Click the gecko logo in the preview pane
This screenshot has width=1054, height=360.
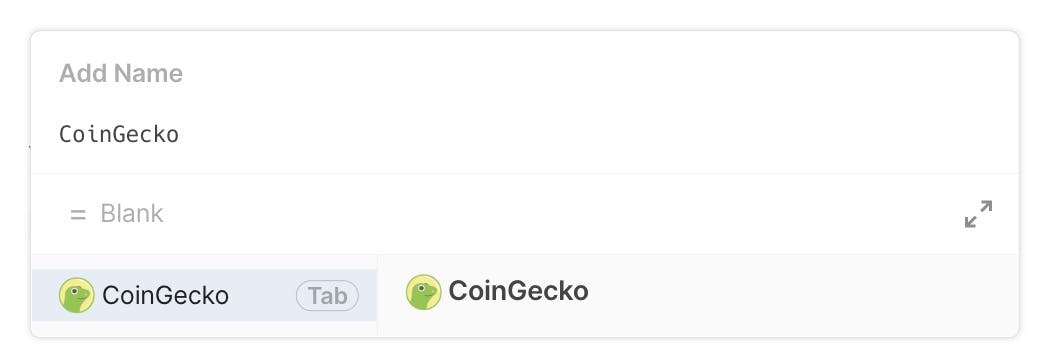click(423, 292)
